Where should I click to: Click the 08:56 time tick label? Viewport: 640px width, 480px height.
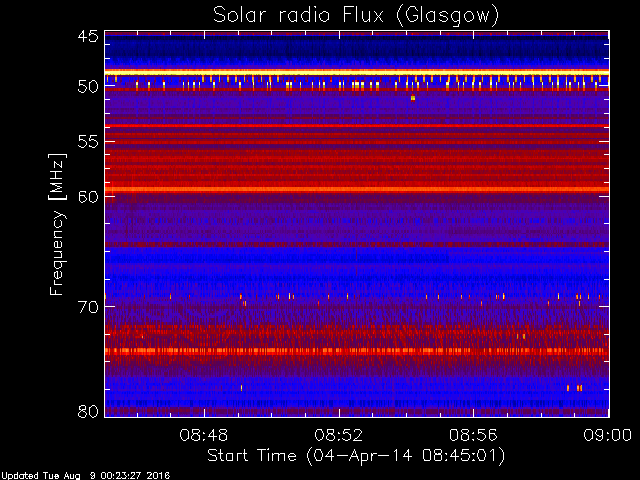pos(473,435)
